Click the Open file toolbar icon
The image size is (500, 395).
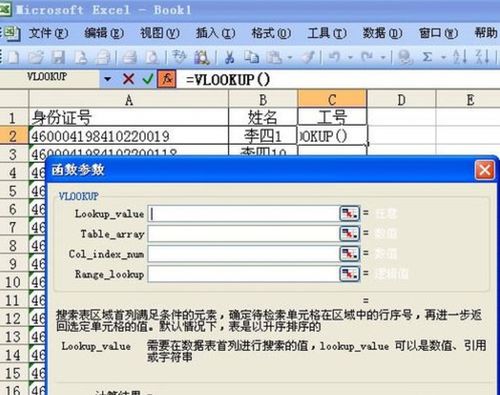pos(36,57)
